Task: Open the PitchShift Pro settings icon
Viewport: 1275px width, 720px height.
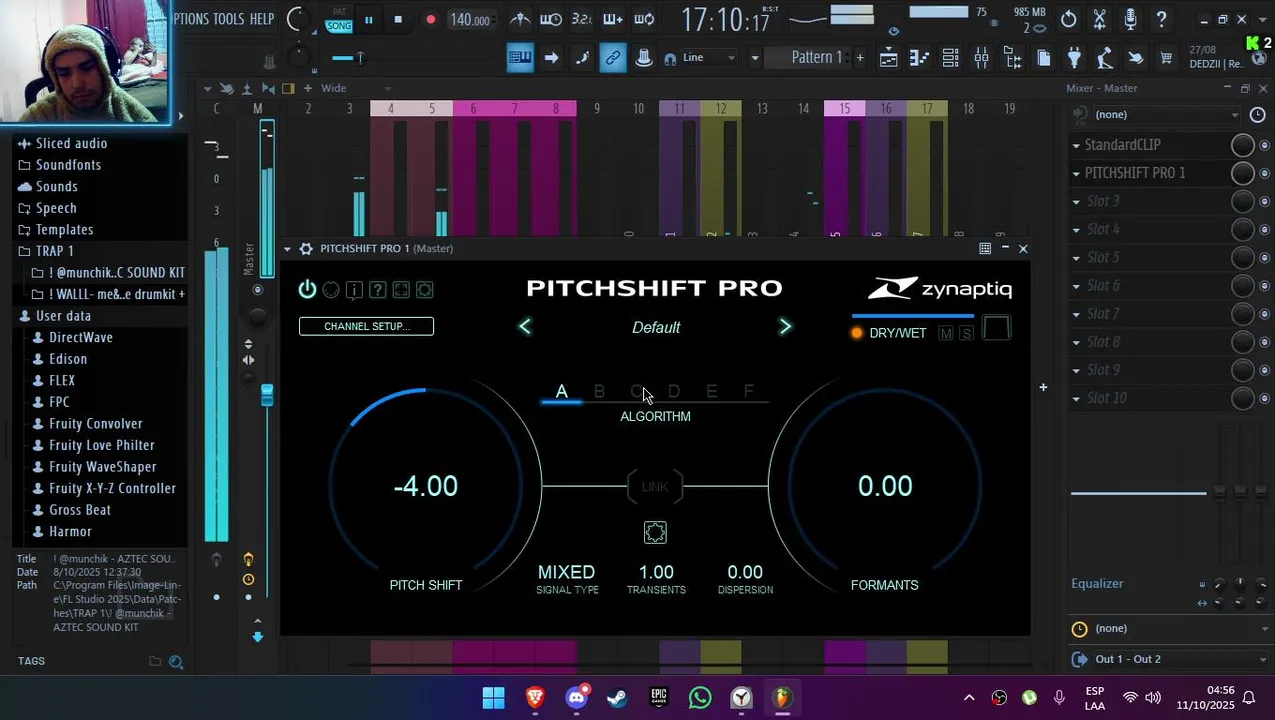Action: (x=425, y=290)
